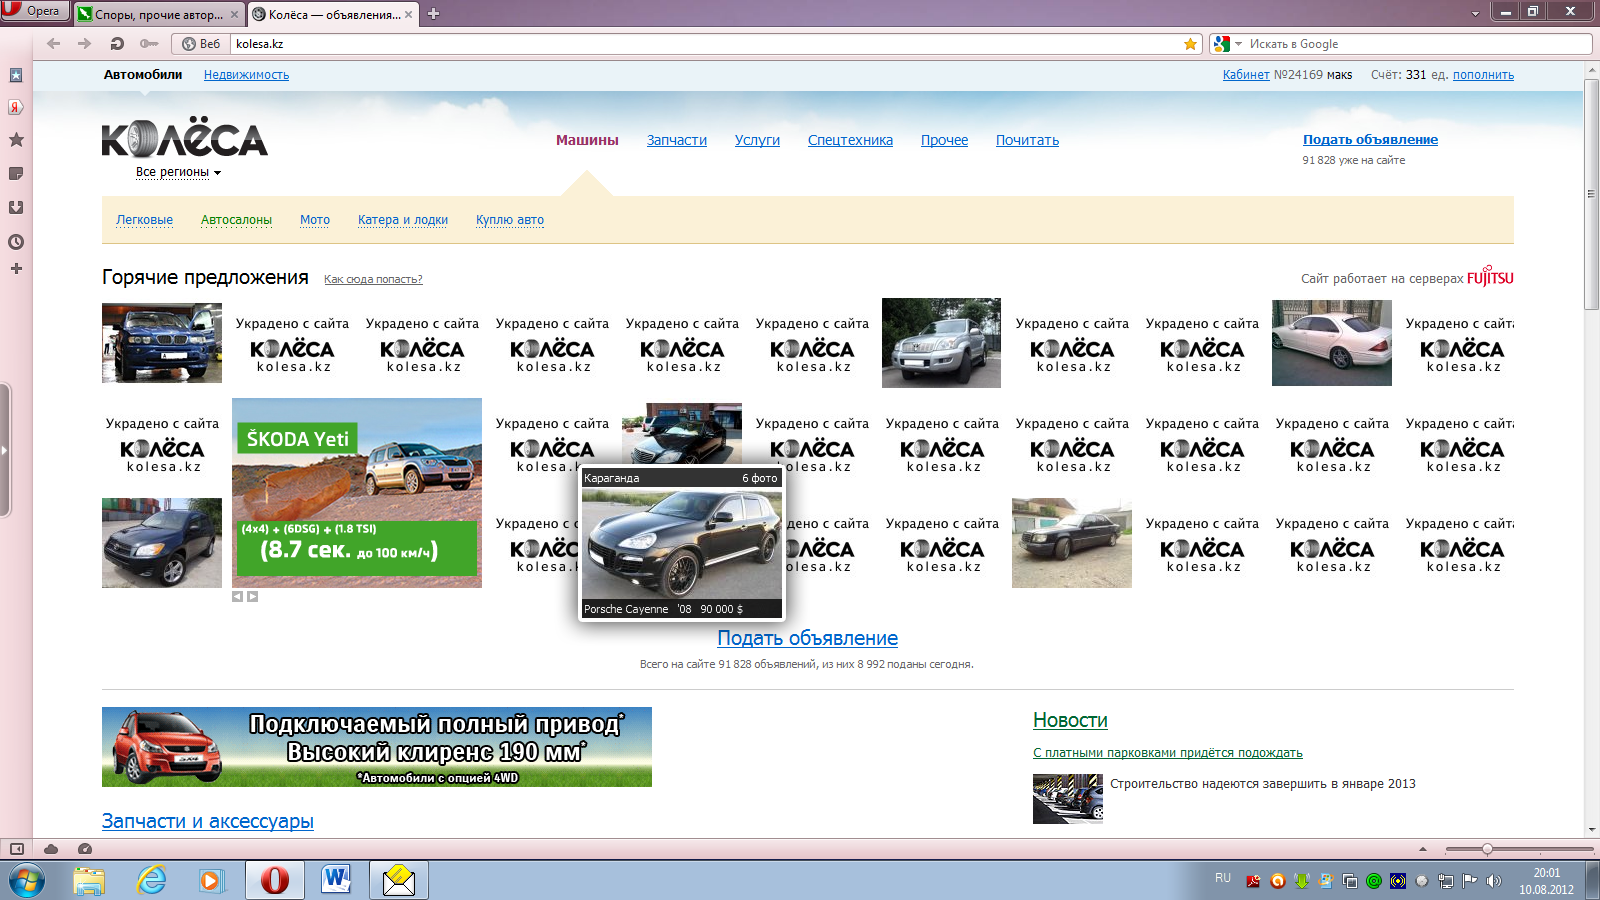Go forward with the browser forward arrow
The width and height of the screenshot is (1600, 900).
coord(85,44)
